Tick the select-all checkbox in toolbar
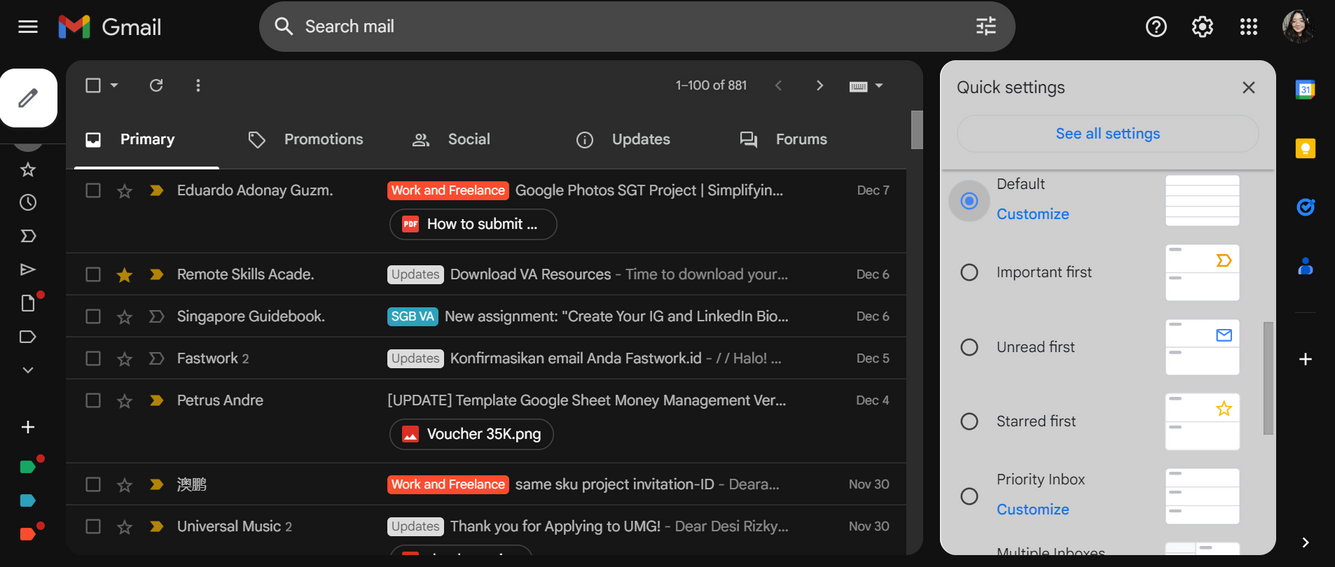 click(93, 86)
